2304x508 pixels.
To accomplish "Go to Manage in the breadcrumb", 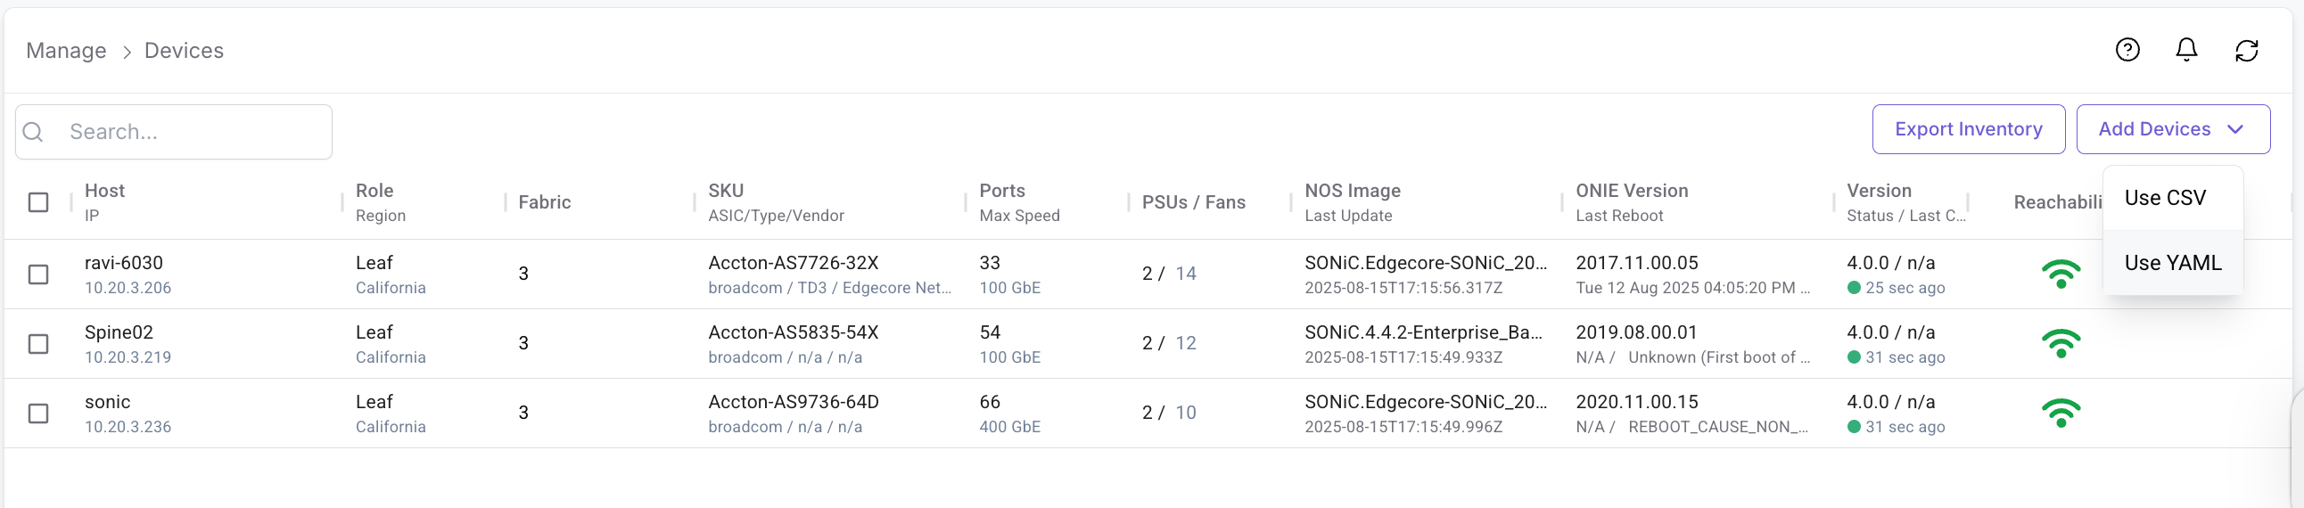I will (x=66, y=50).
